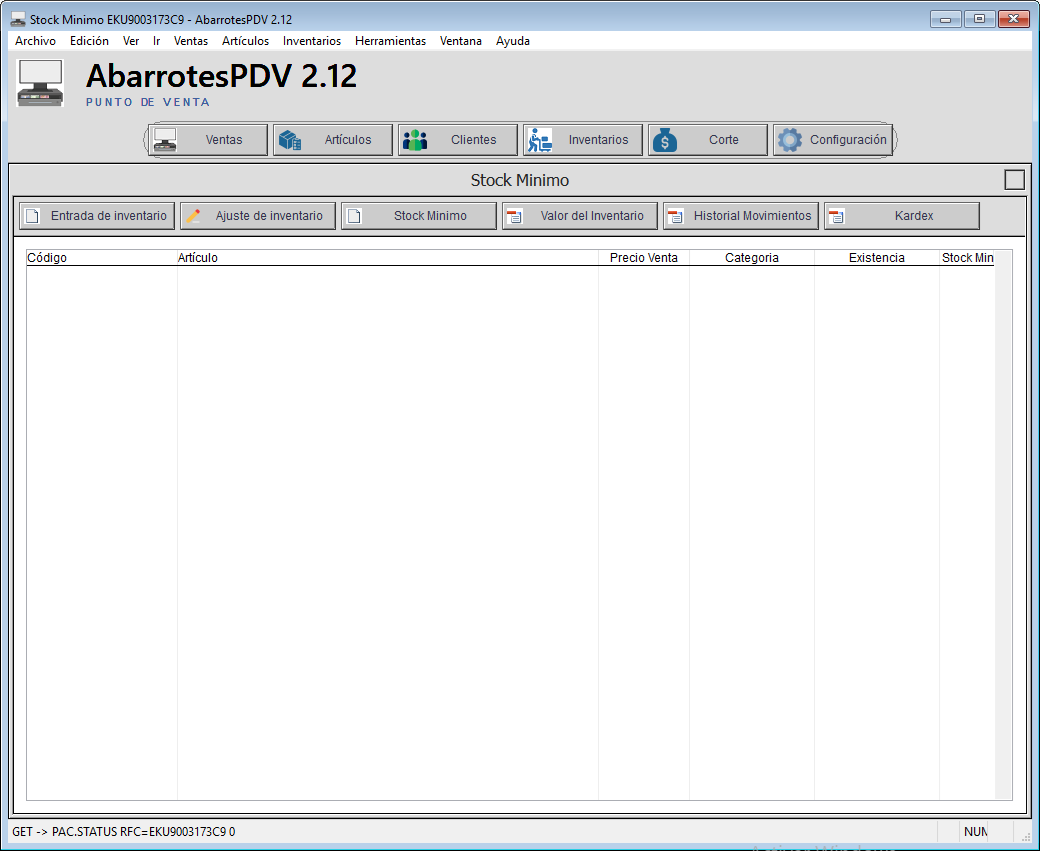Screen dimensions: 1040x851
Task: Open the Artículos menu in menu bar
Action: [245, 41]
